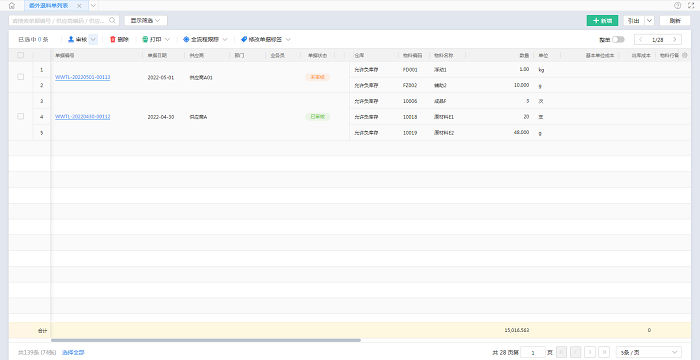This screenshot has height=360, width=700.
Task: Click the green add new button
Action: 602,21
